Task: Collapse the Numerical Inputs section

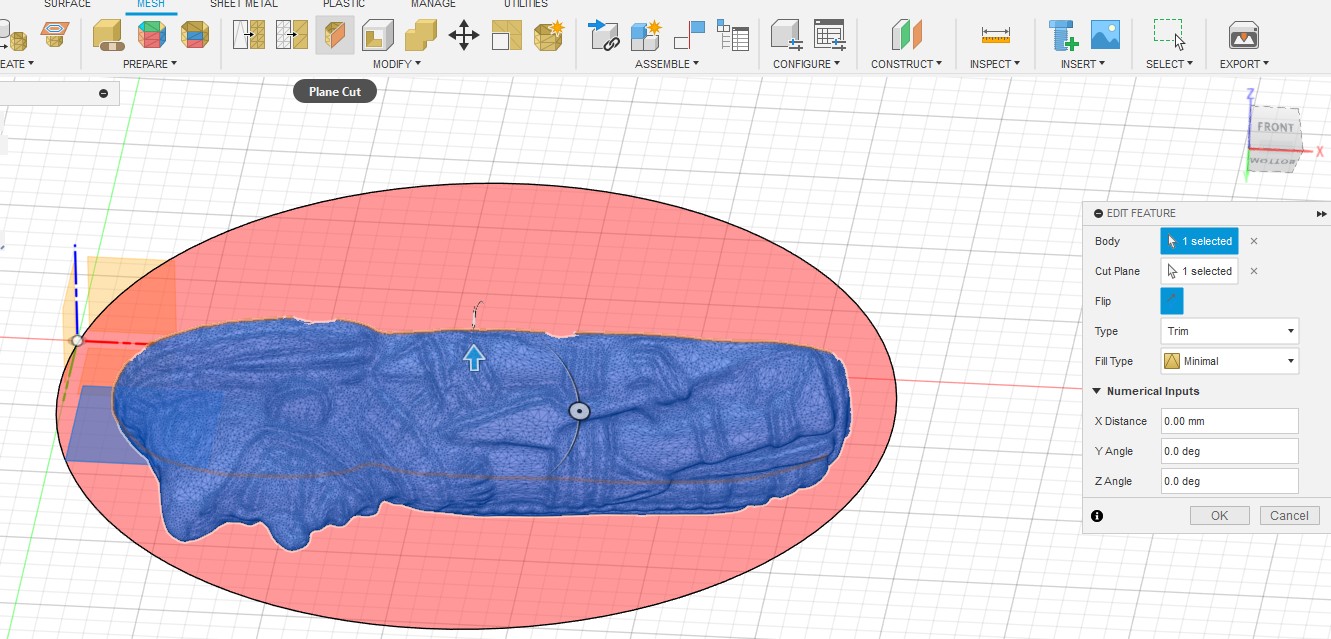Action: [x=1097, y=391]
